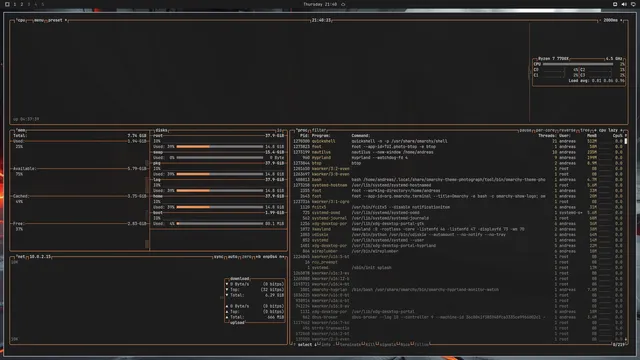The width and height of the screenshot is (640, 360).
Task: Click select up arrow in proc footer
Action: [x=294, y=344]
